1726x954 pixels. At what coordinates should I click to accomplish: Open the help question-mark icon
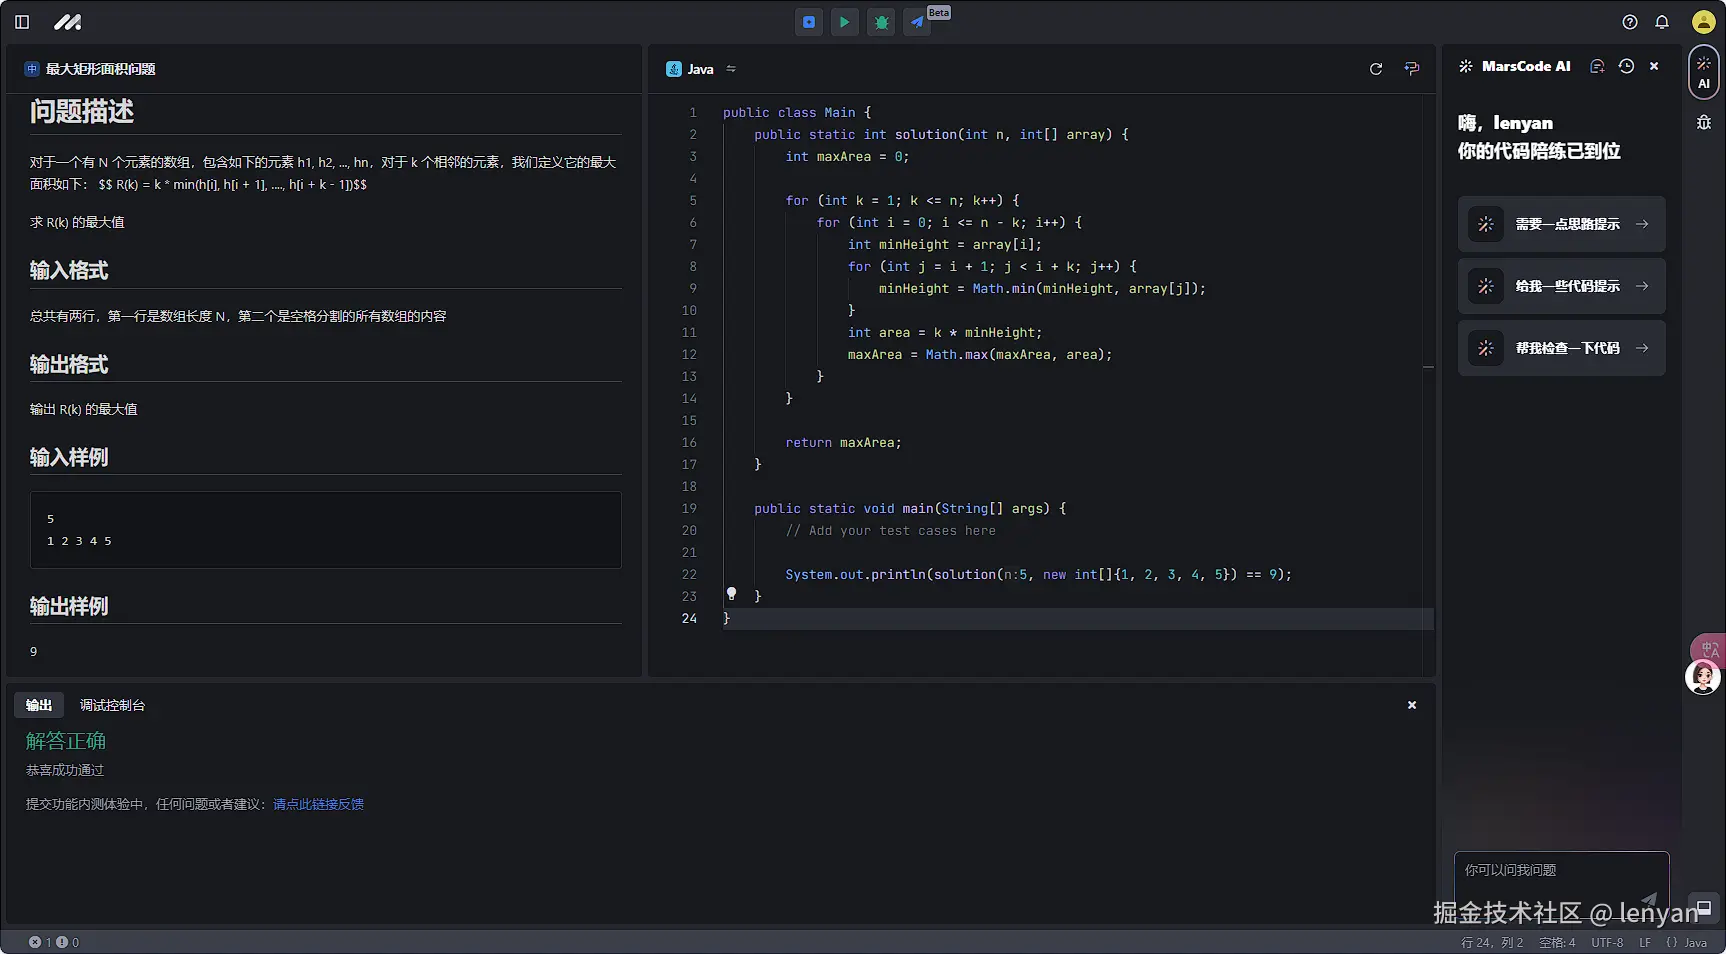click(1630, 22)
